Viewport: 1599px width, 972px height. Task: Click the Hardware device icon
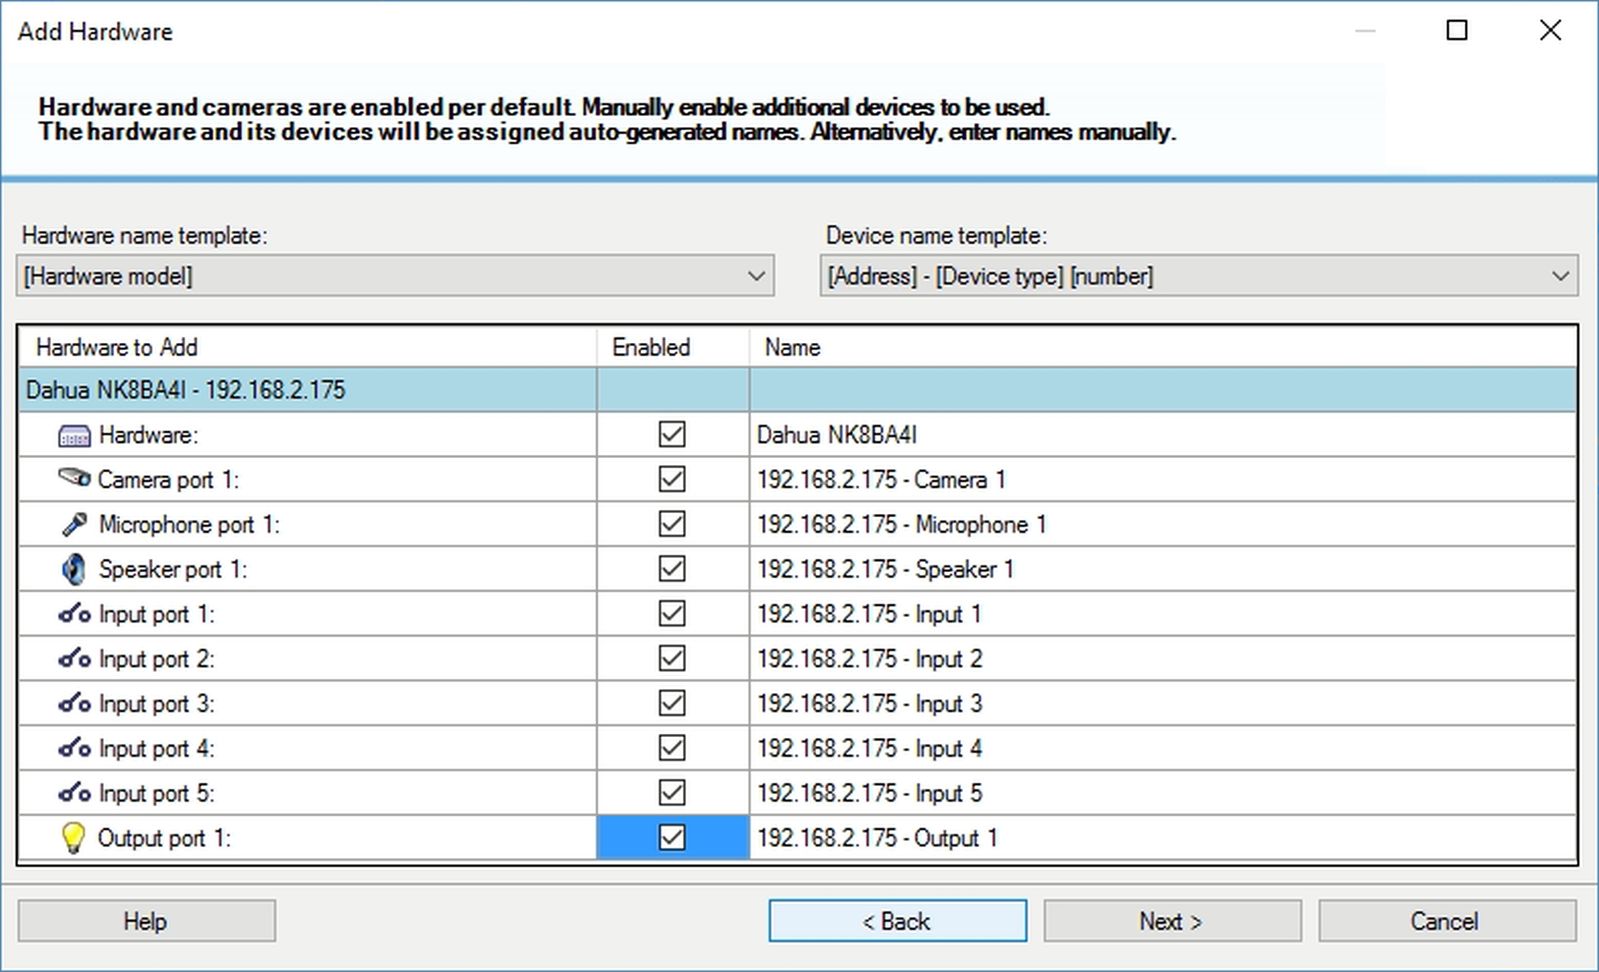[x=74, y=436]
